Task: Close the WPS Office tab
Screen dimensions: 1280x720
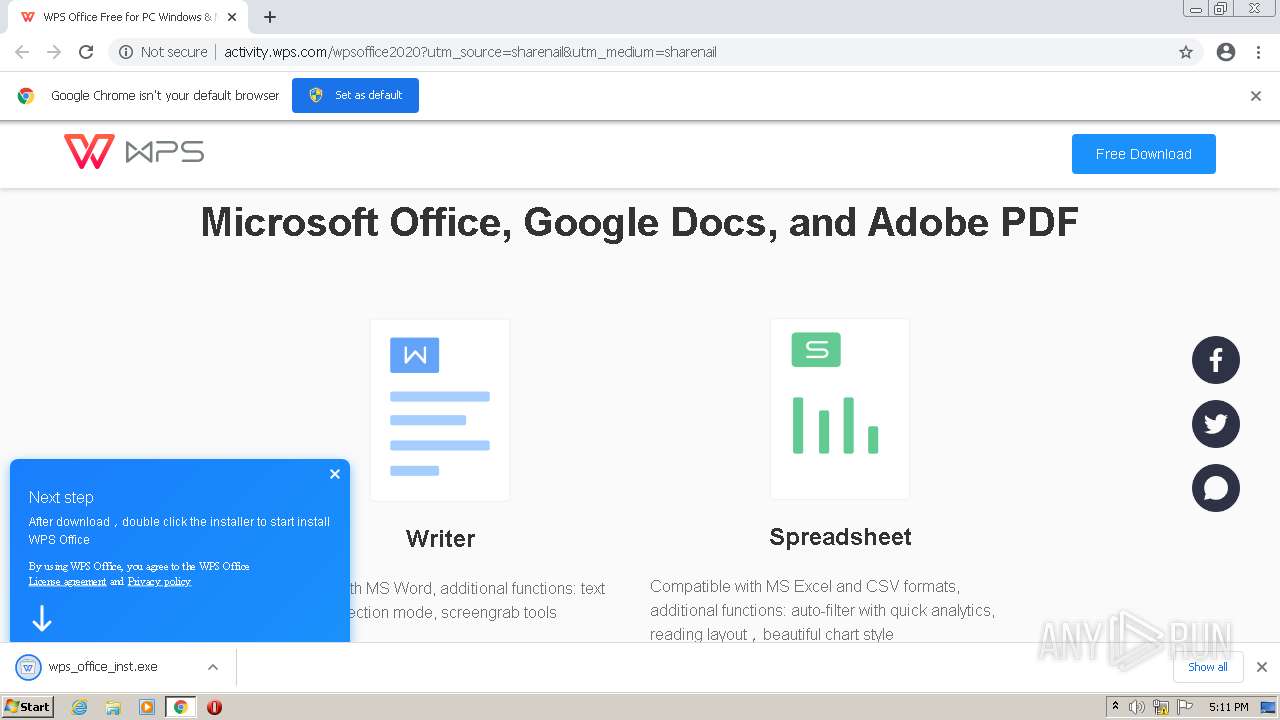Action: pyautogui.click(x=232, y=17)
